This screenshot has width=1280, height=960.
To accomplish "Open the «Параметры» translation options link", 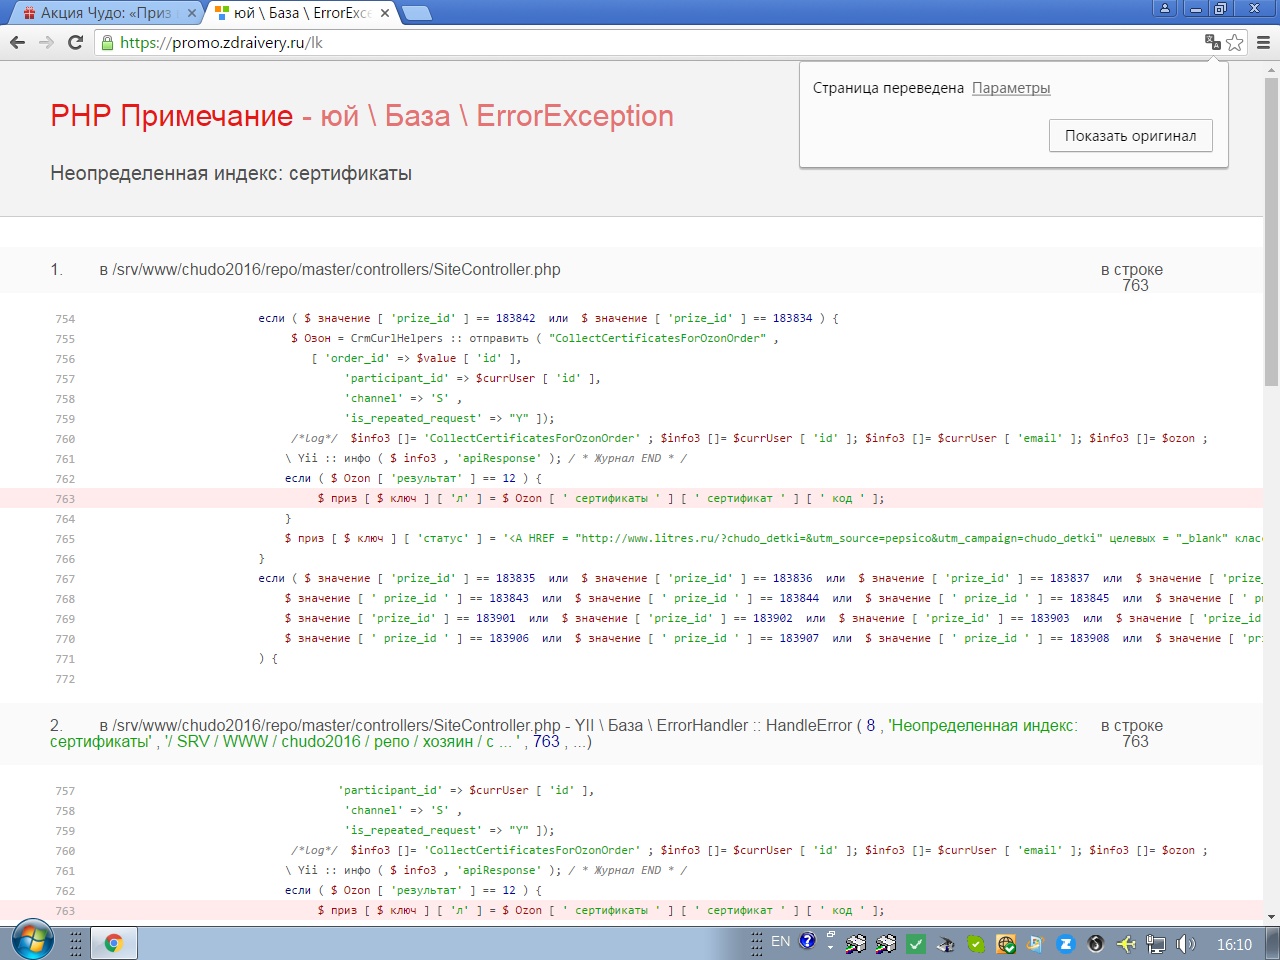I will point(1011,88).
